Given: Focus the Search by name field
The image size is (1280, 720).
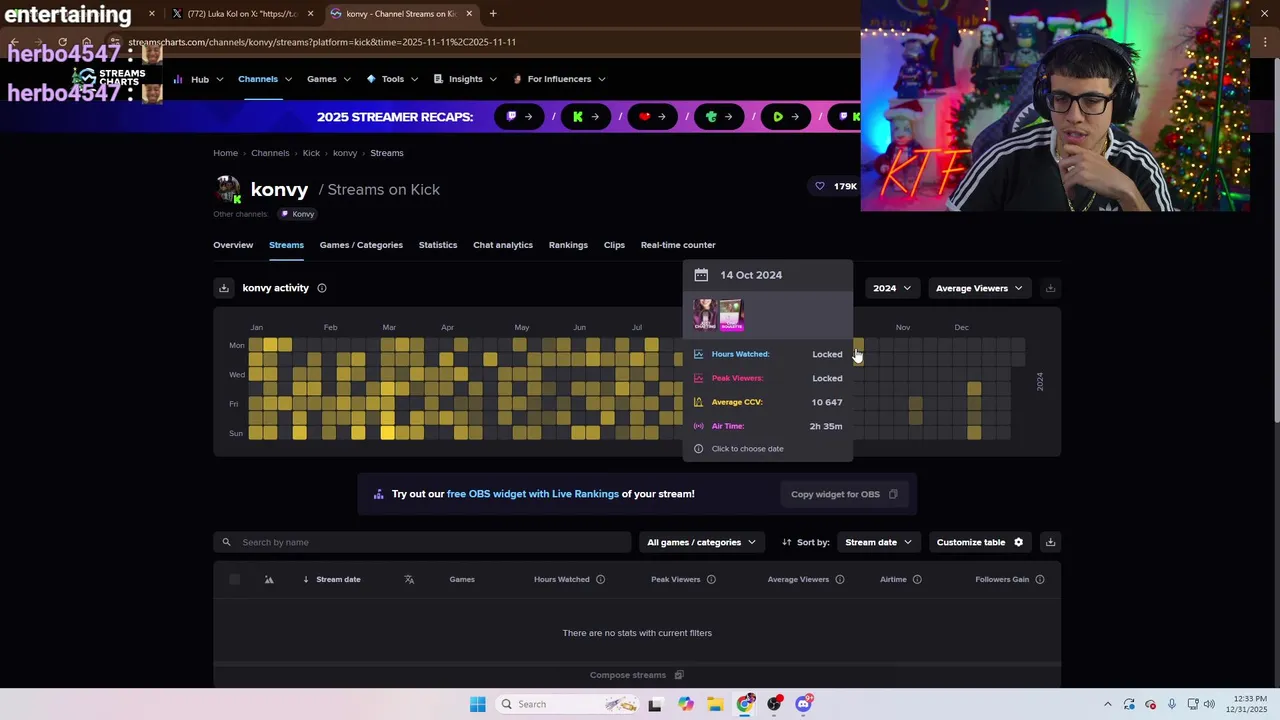Looking at the screenshot, I should [422, 542].
